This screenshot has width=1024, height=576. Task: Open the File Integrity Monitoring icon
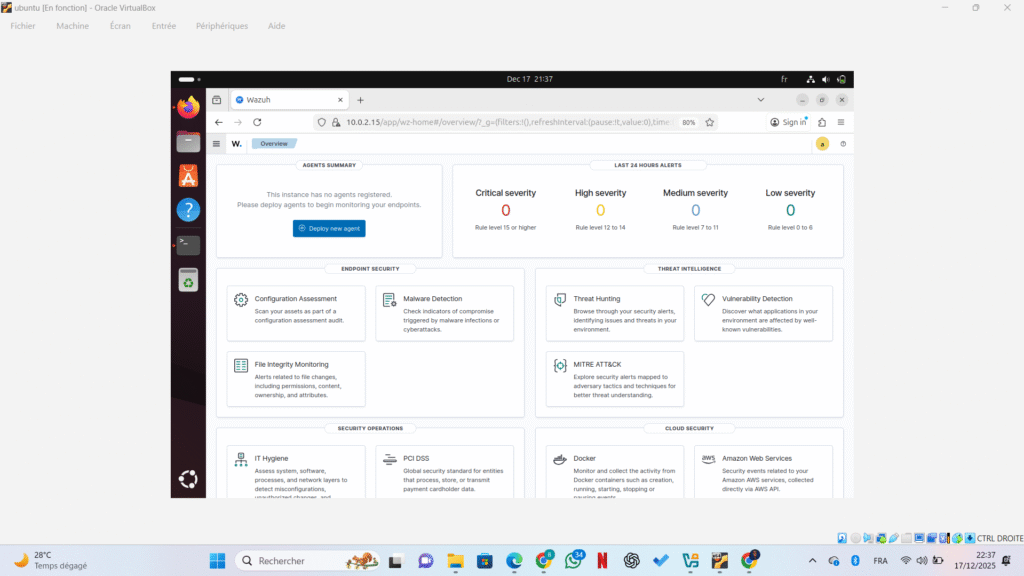coord(241,366)
